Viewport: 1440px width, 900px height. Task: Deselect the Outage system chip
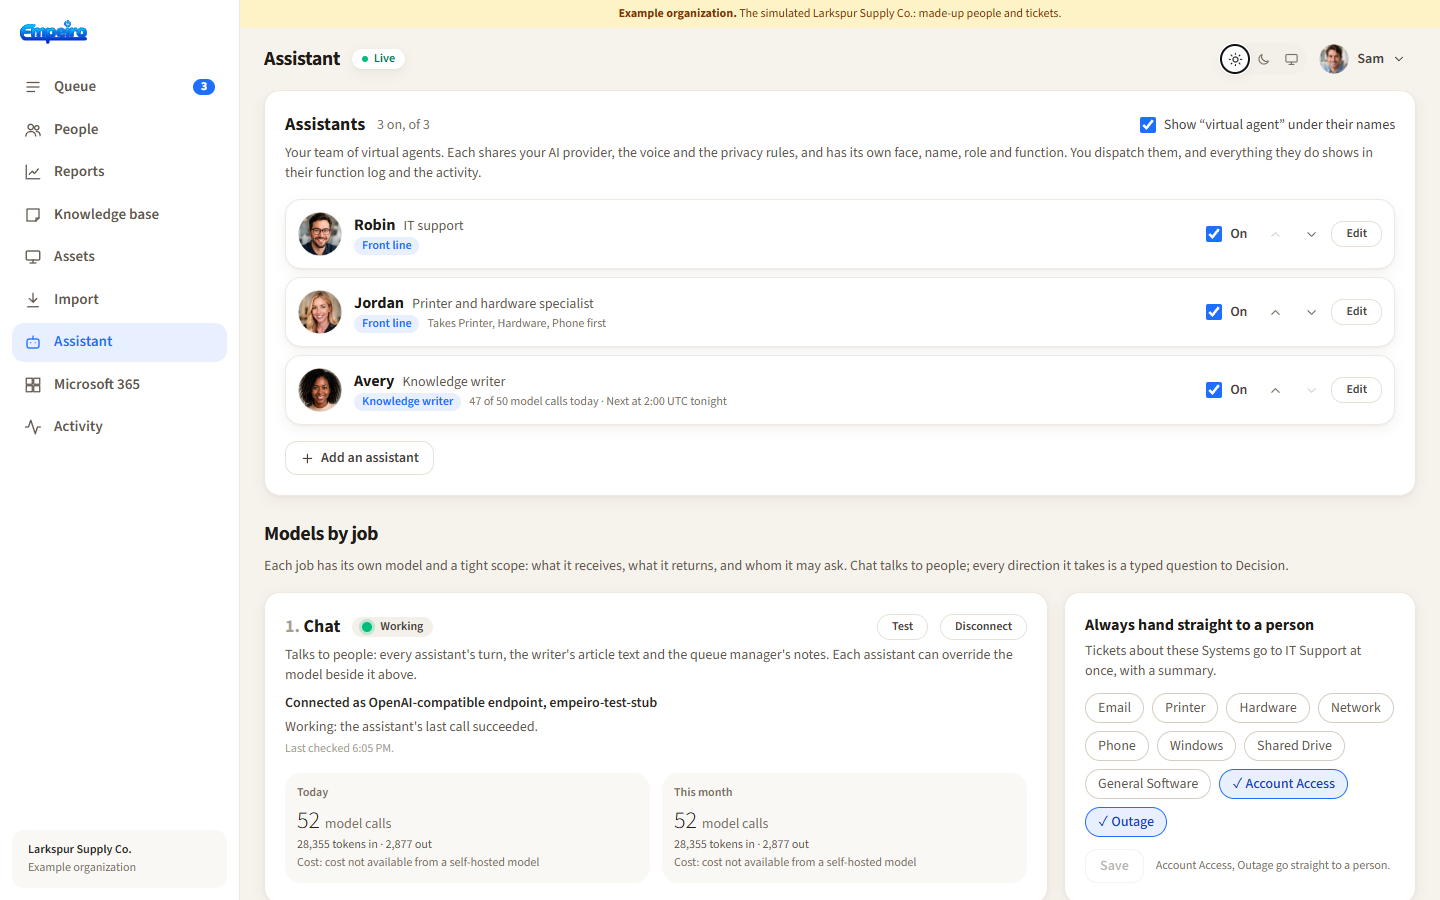click(x=1126, y=822)
